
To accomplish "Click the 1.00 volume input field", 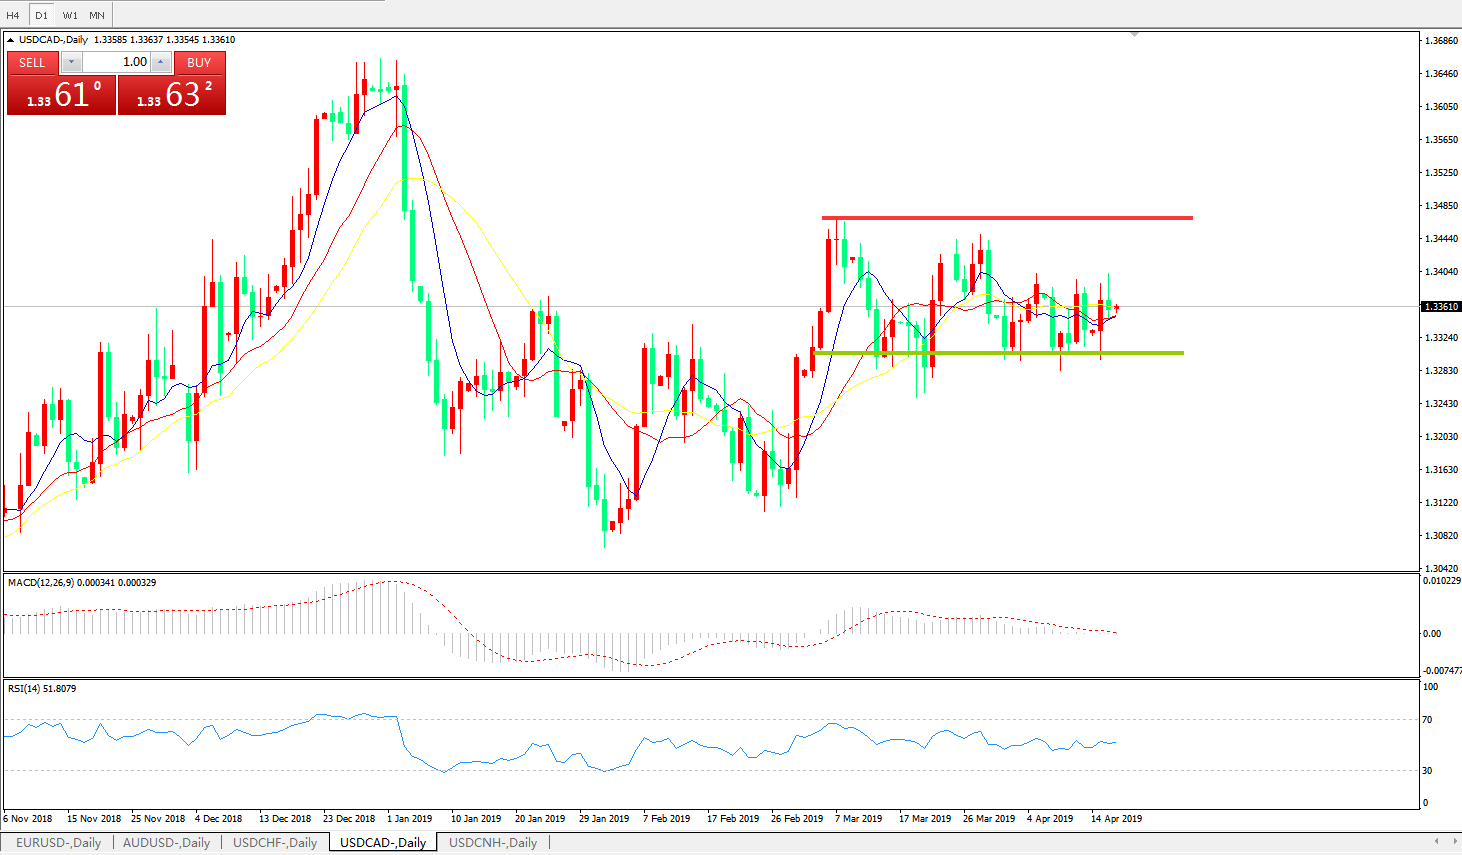I will coord(115,62).
